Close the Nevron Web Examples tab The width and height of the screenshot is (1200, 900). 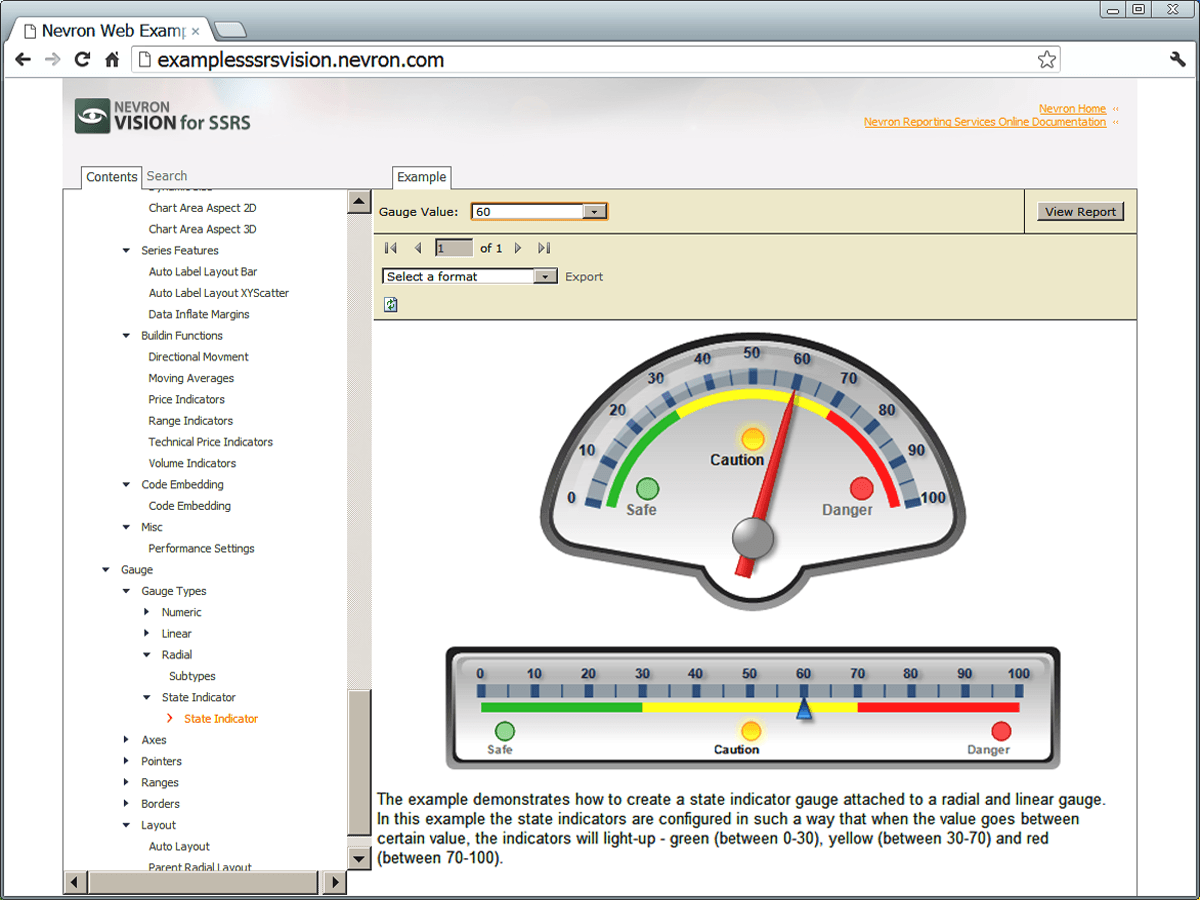click(196, 31)
